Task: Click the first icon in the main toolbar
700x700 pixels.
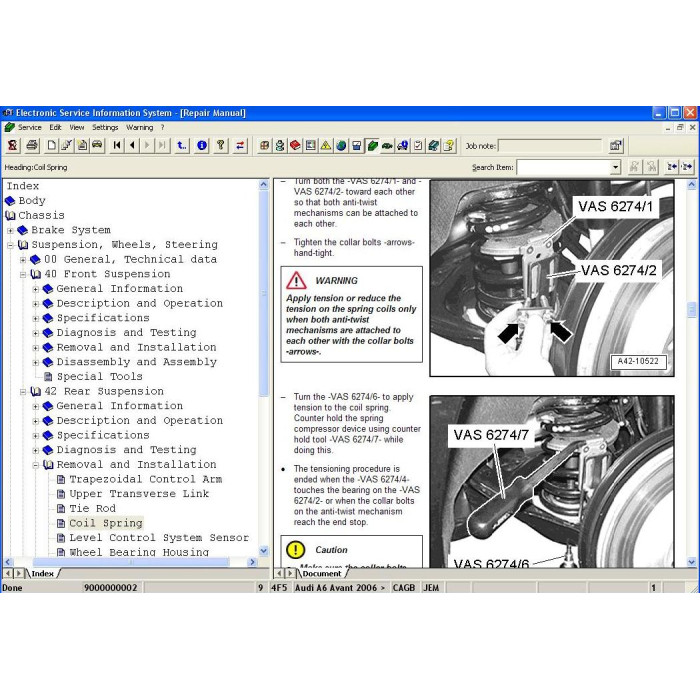Action: click(12, 146)
